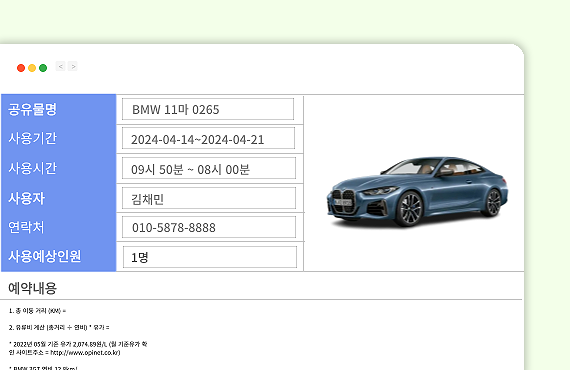Click the 예약내용 section heading
570x370 pixels.
(x=32, y=288)
